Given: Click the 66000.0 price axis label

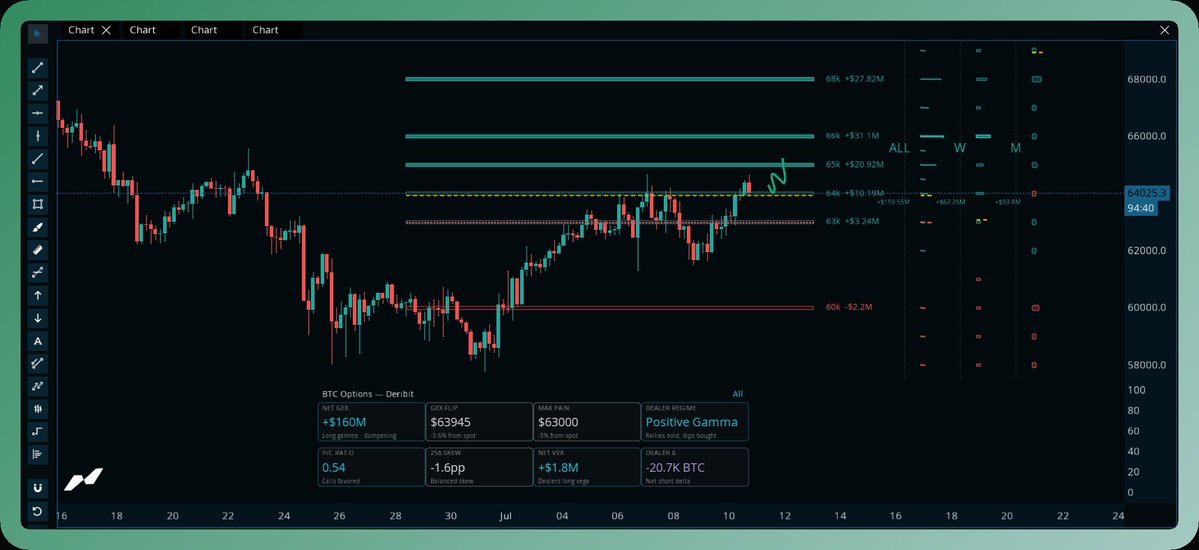Looking at the screenshot, I should pyautogui.click(x=1146, y=136).
